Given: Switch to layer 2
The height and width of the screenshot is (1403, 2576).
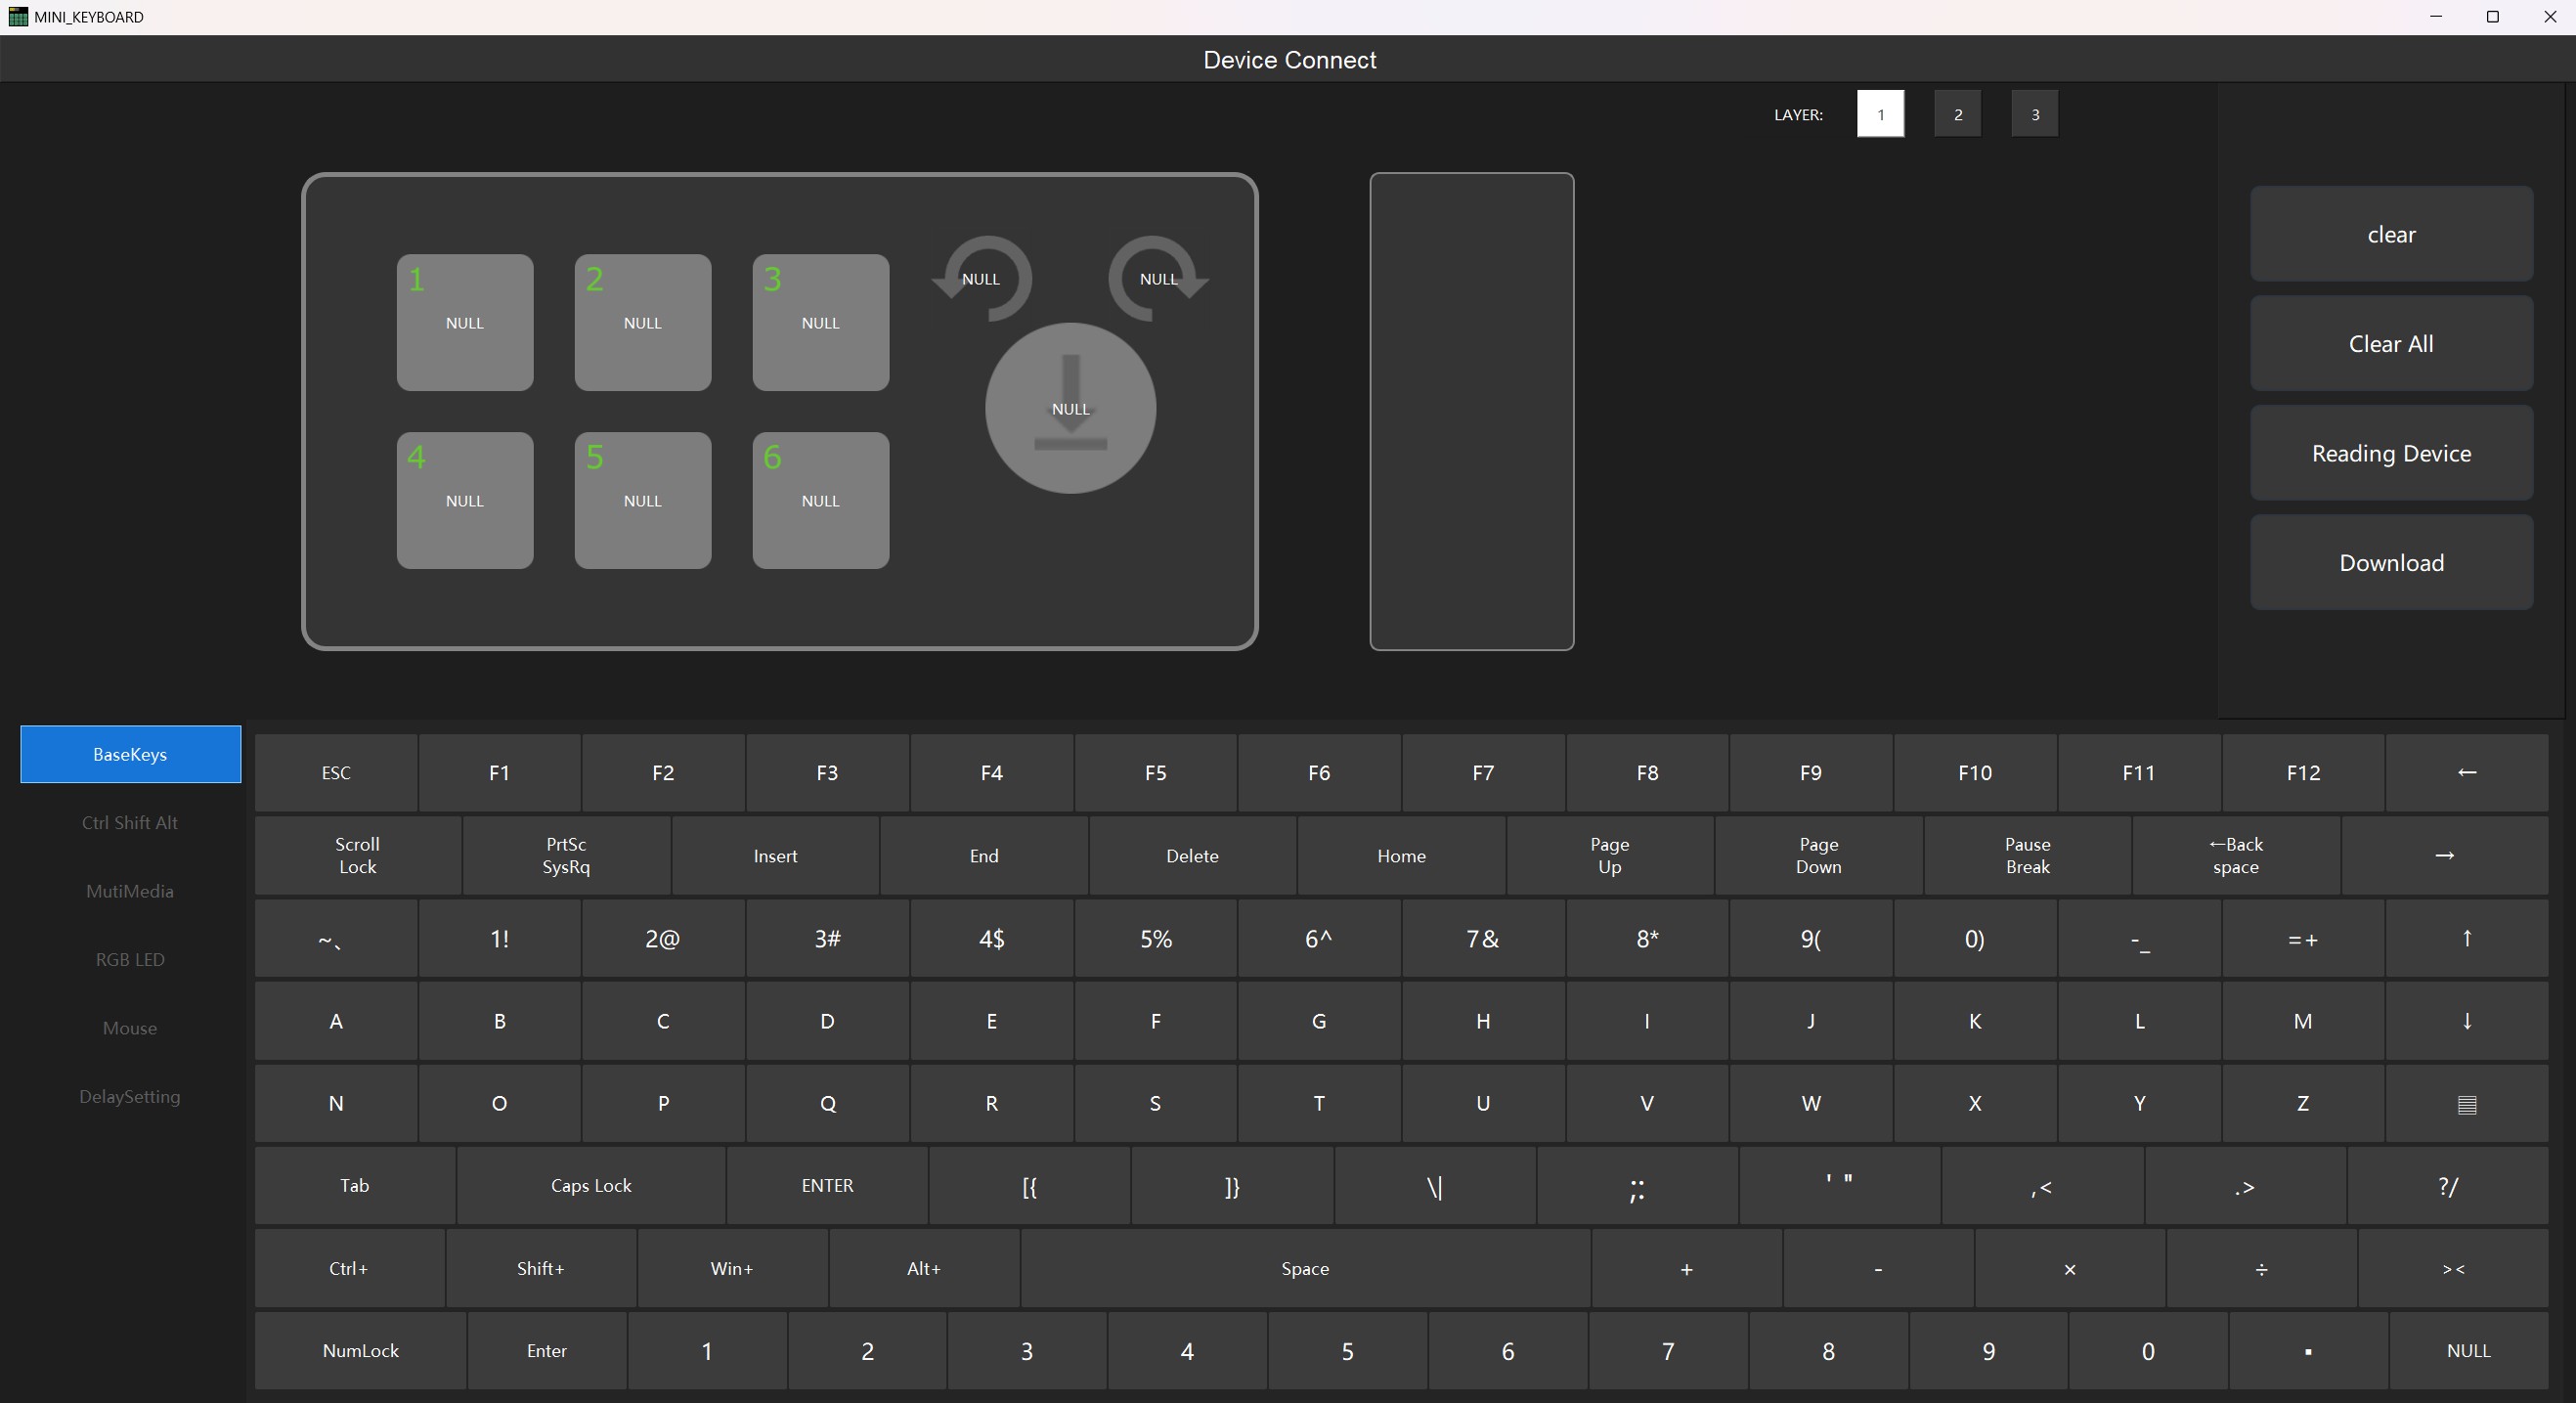Looking at the screenshot, I should tap(1957, 114).
